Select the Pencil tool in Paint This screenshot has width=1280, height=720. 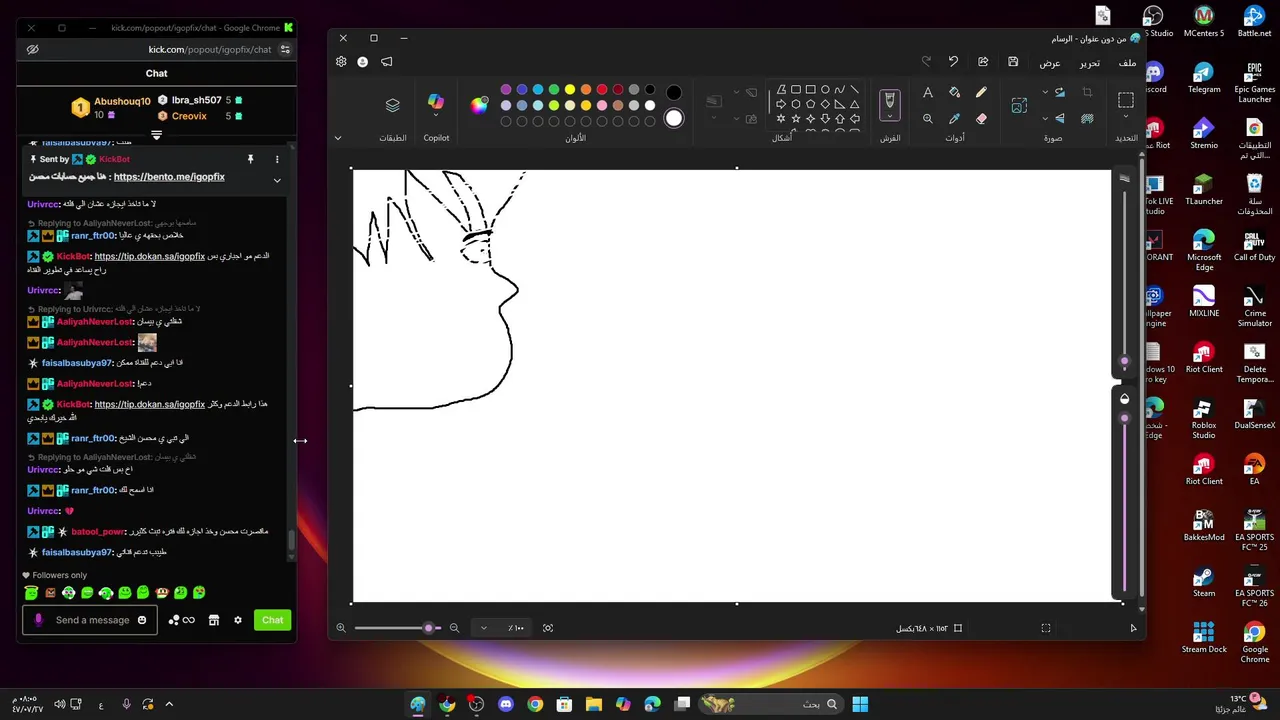[x=981, y=92]
